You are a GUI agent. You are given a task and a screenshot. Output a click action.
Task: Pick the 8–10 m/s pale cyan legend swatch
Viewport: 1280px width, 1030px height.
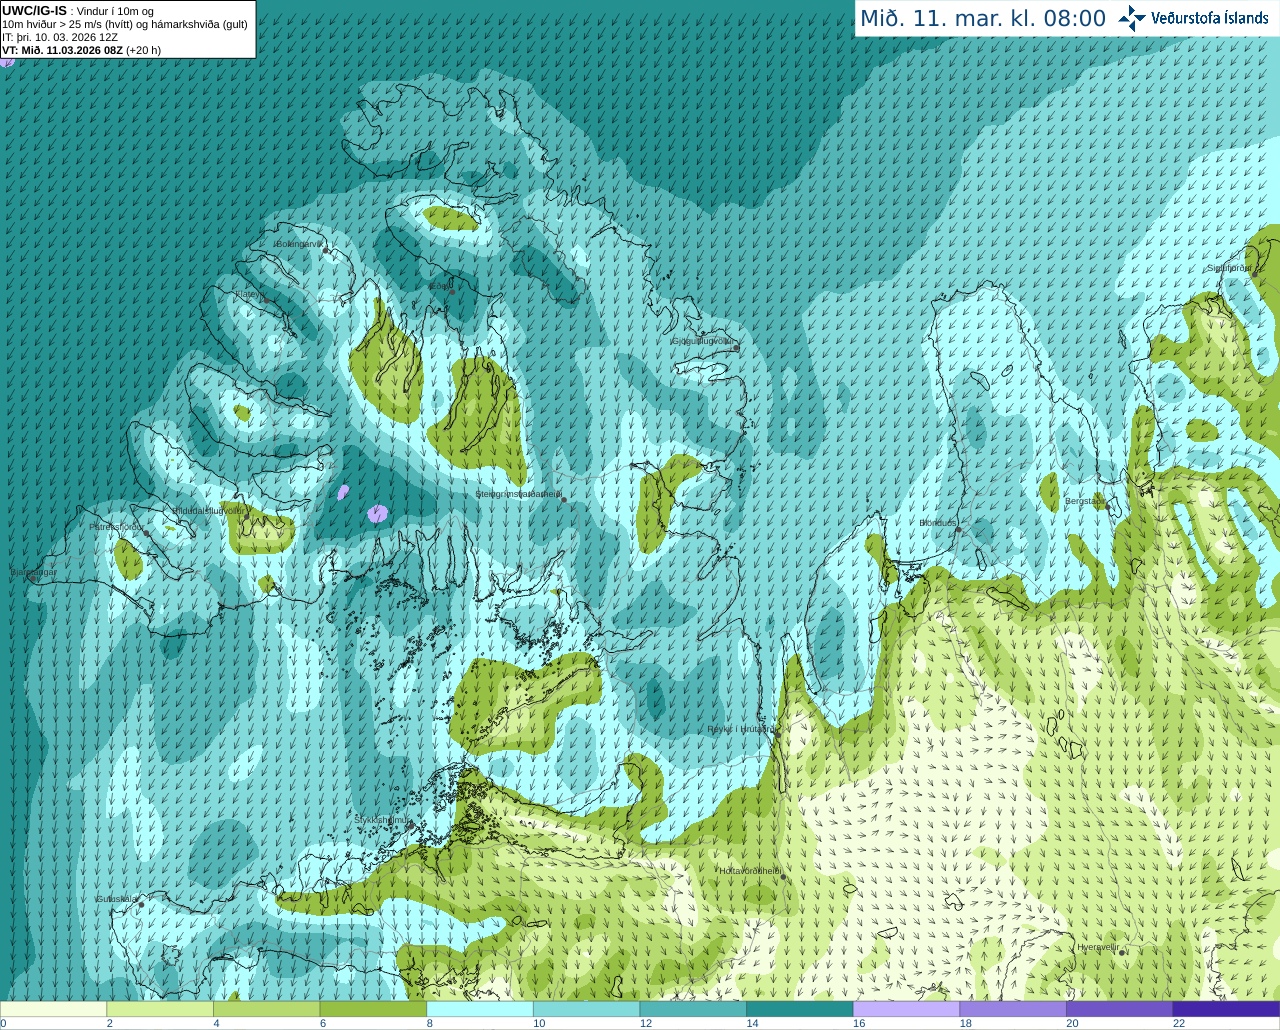point(480,1009)
